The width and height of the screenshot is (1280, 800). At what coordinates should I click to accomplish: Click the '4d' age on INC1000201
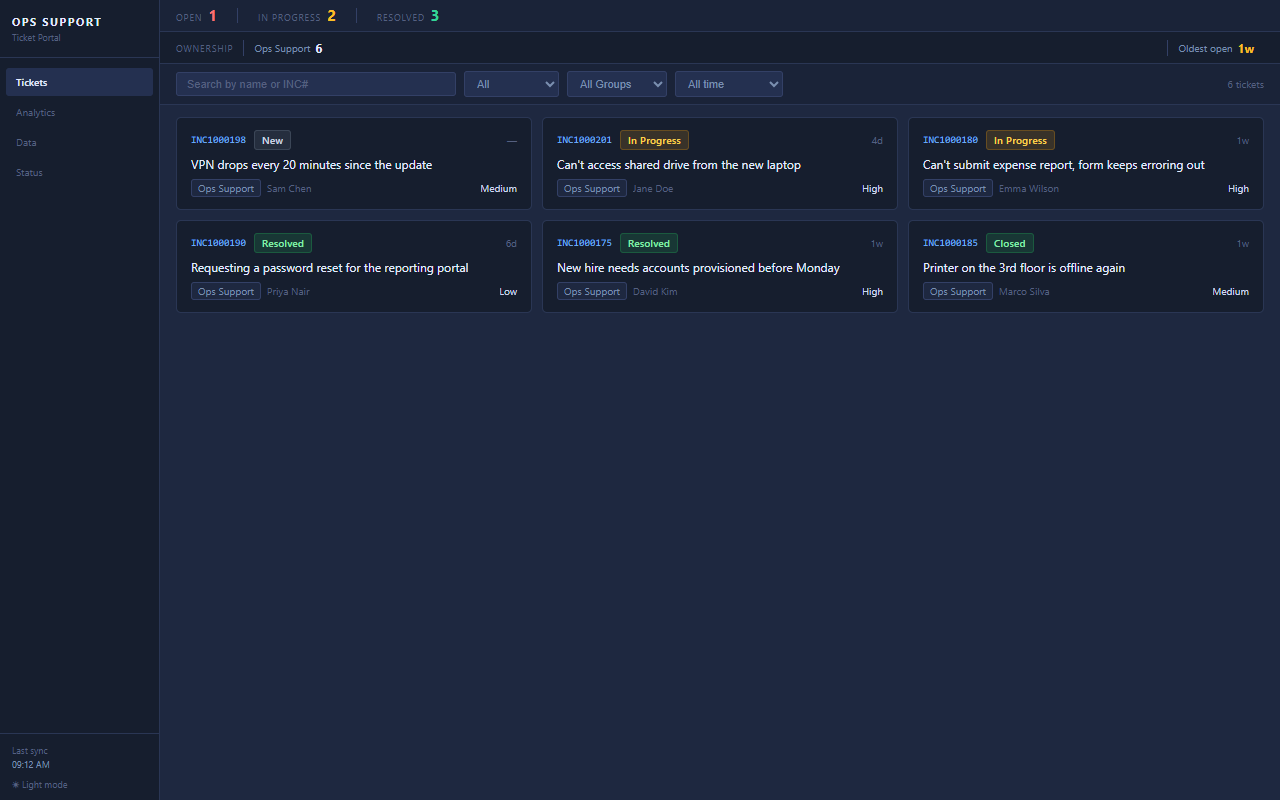click(x=877, y=141)
